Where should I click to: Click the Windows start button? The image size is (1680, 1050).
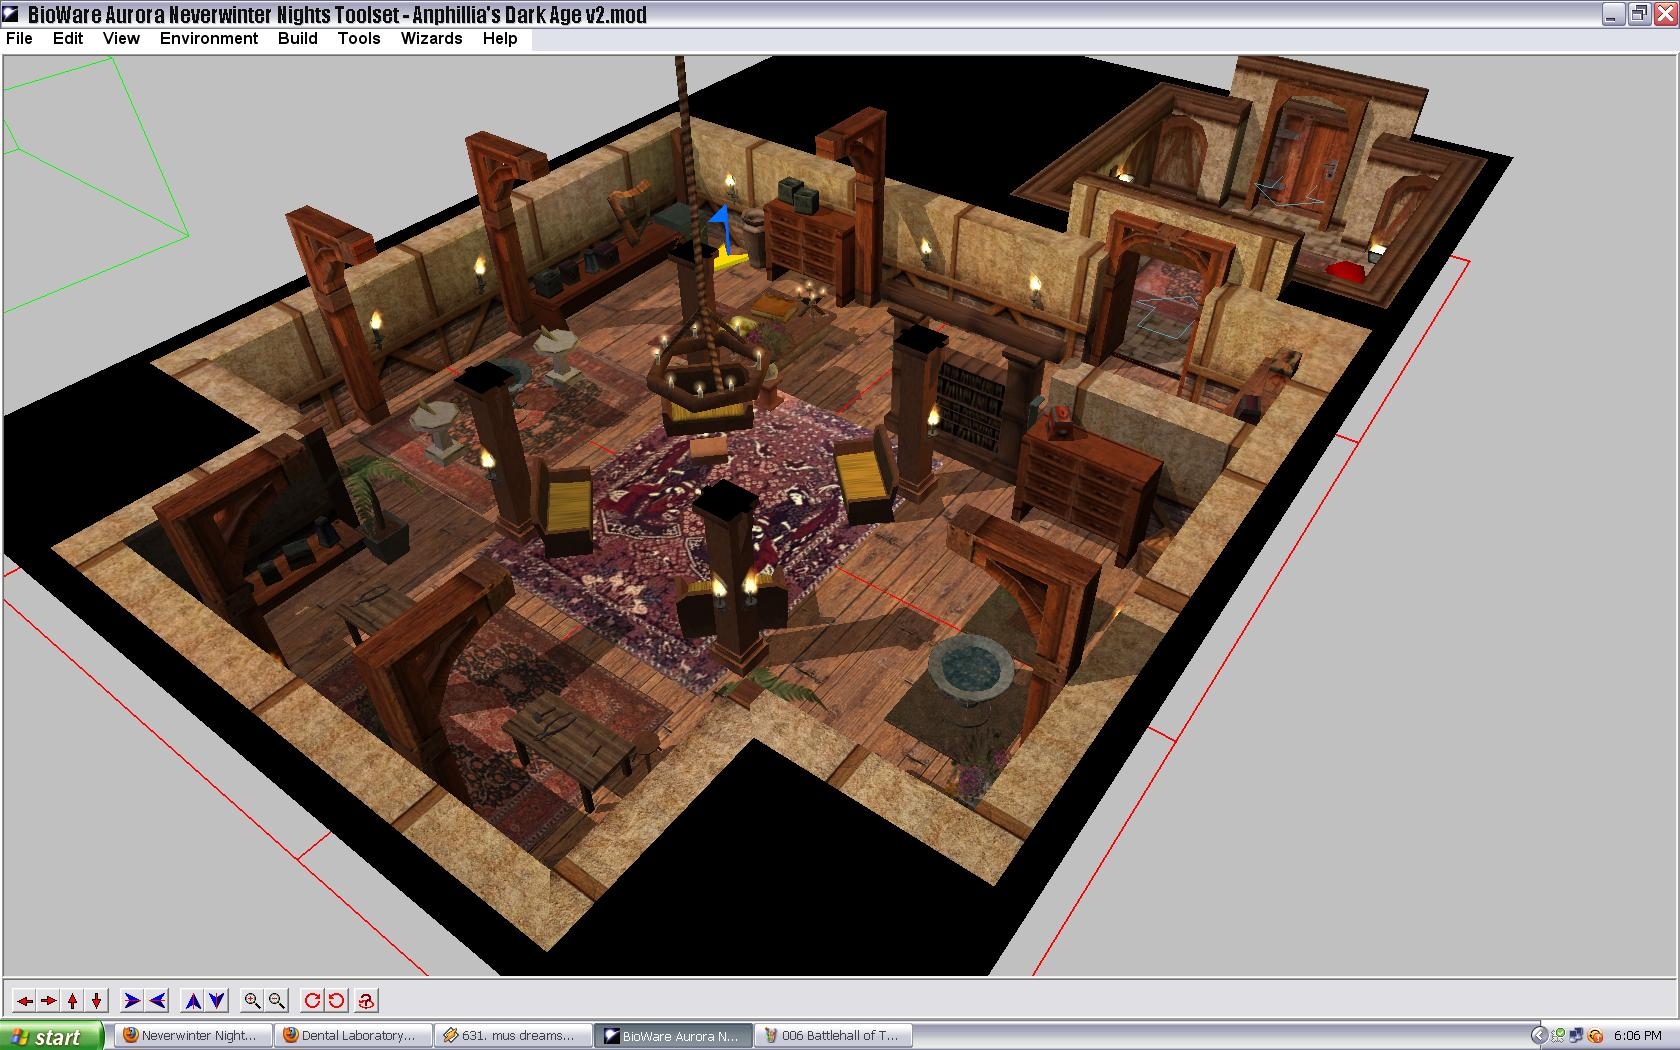52,1036
